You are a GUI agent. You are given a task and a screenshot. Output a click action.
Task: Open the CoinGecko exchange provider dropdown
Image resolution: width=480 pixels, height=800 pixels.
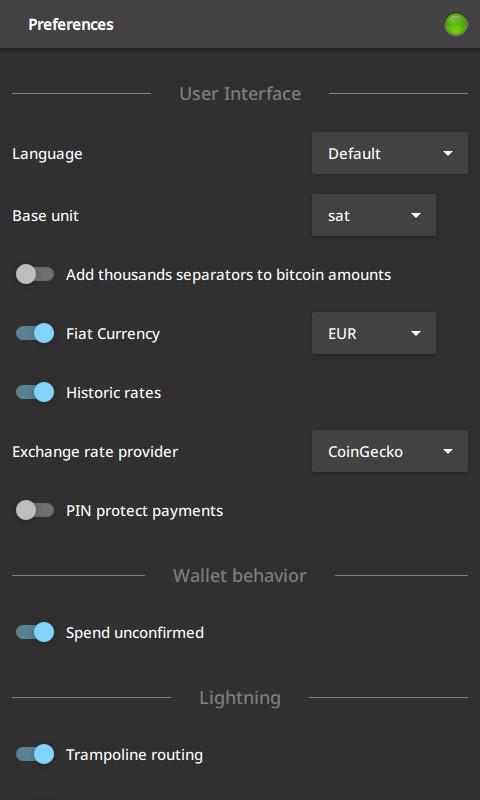click(x=390, y=452)
